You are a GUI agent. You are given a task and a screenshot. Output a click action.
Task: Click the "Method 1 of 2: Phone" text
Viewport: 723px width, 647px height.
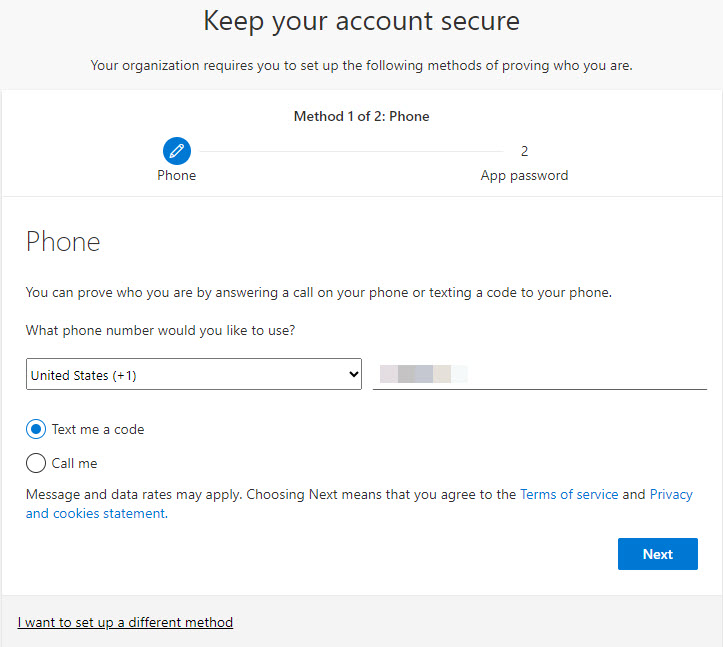(x=361, y=116)
